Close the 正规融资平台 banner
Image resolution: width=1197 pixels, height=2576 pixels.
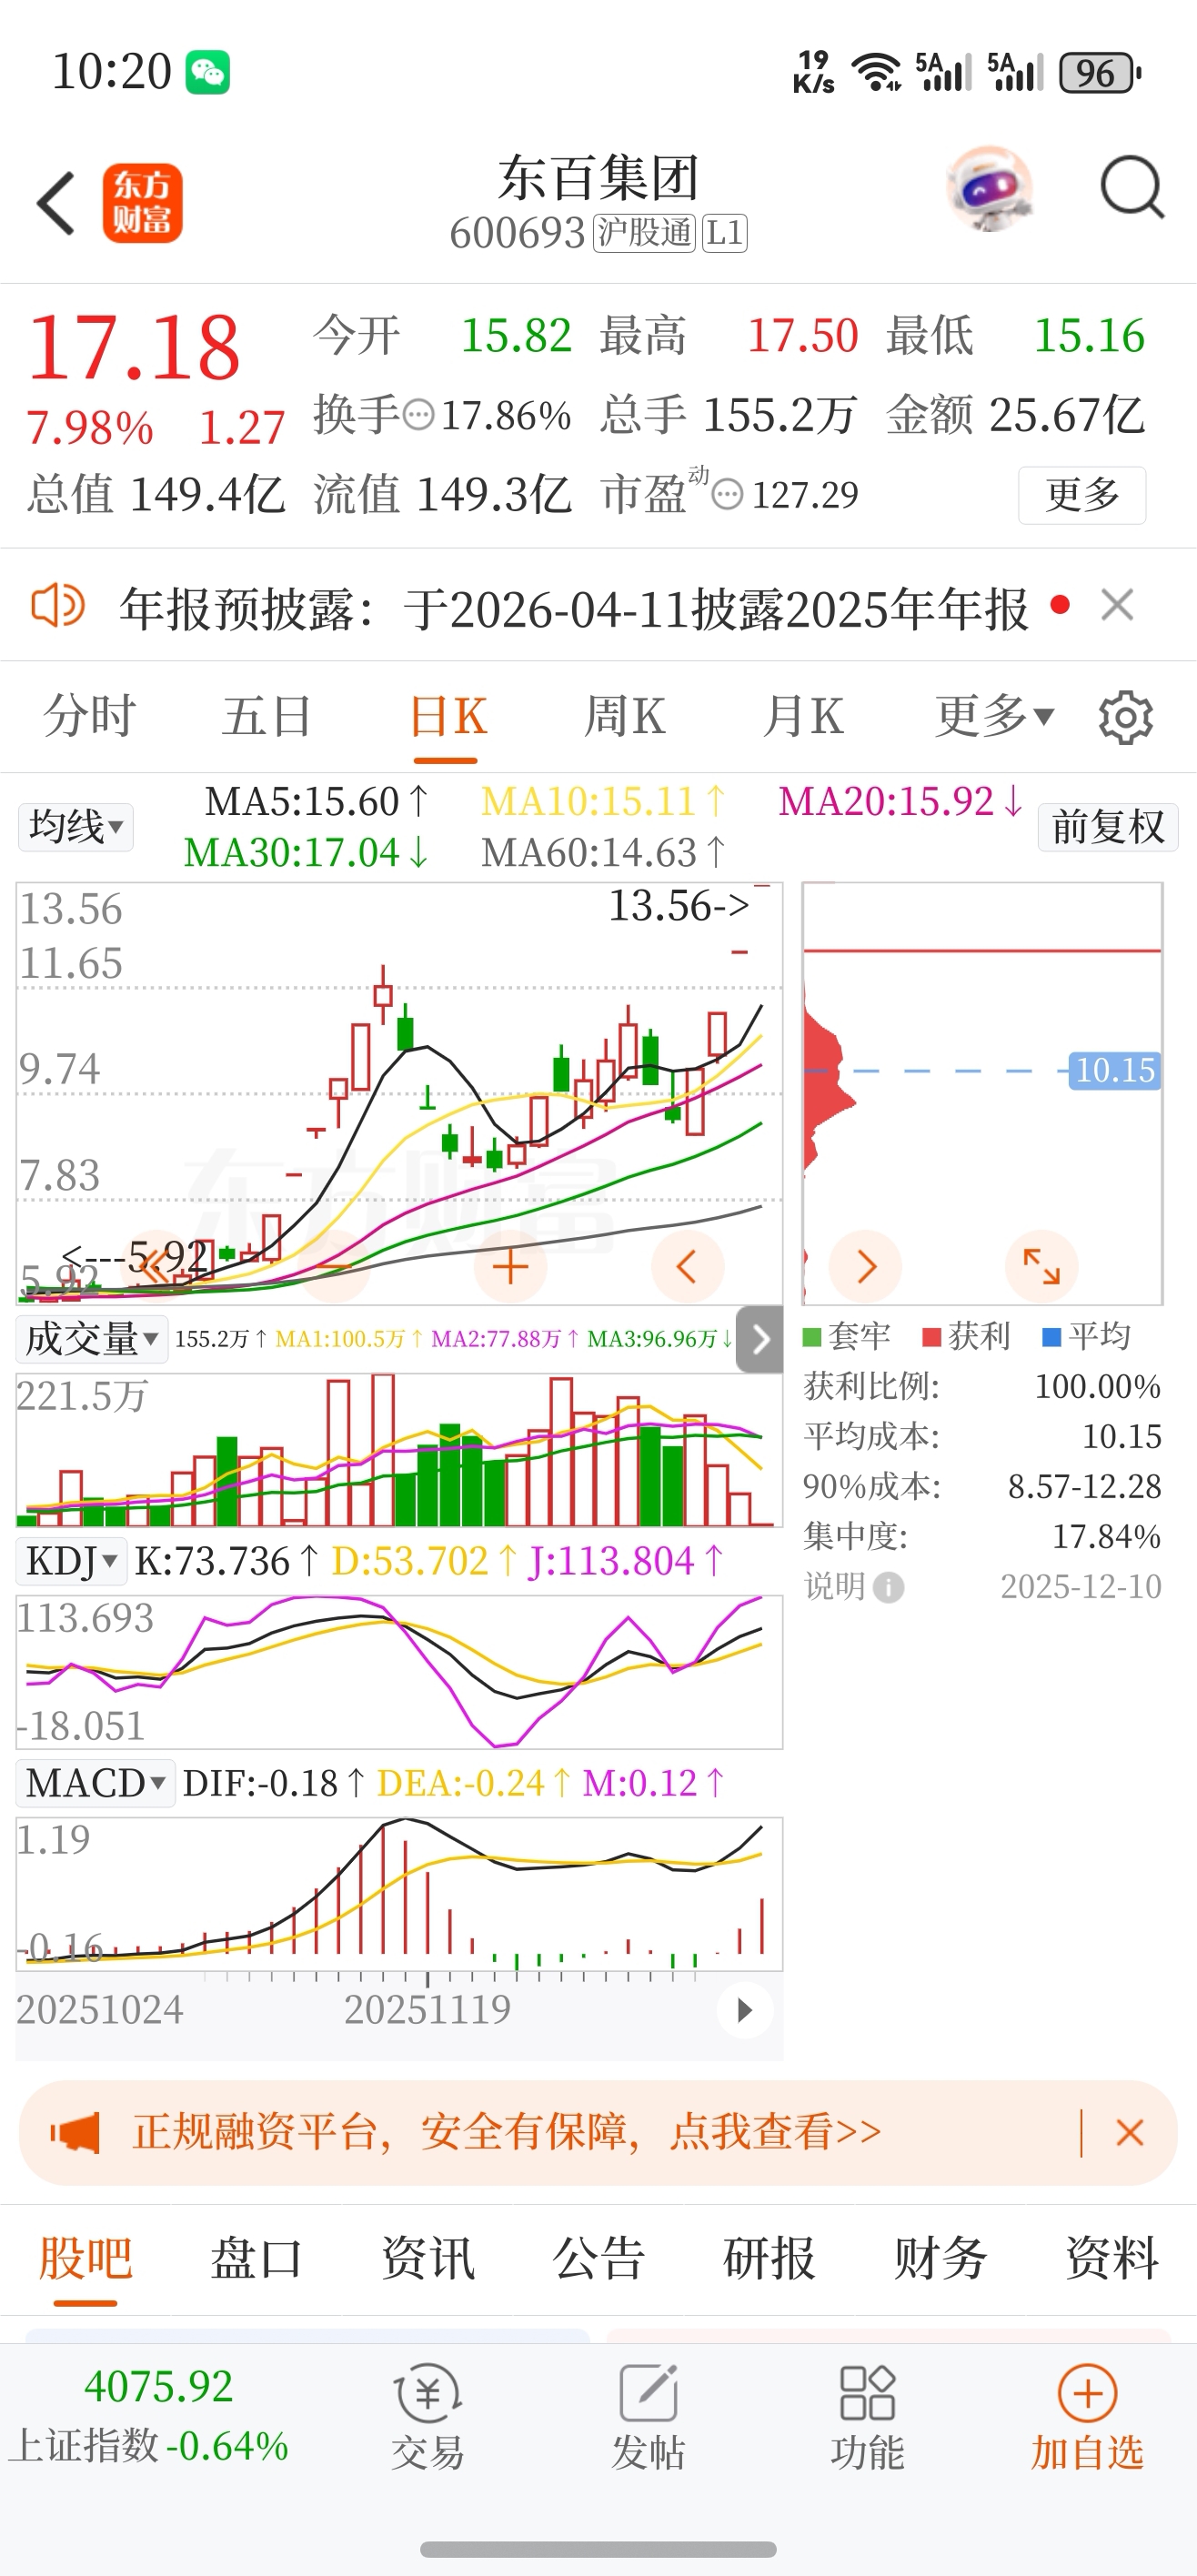pyautogui.click(x=1129, y=2133)
